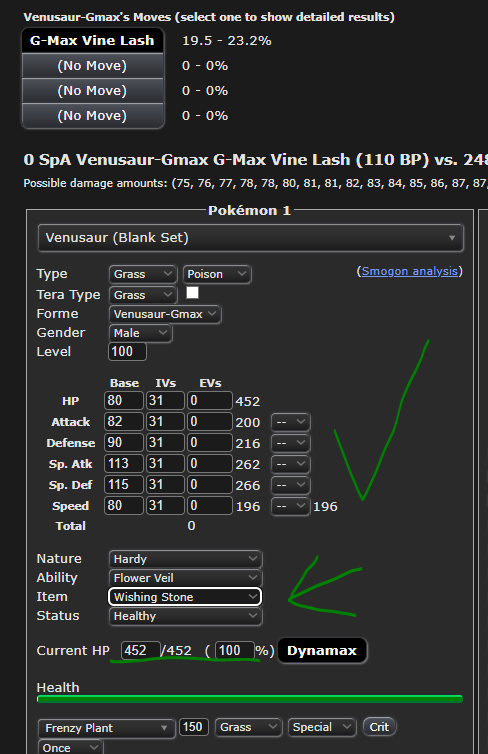488x754 pixels.
Task: Click the HP percent input field
Action: click(x=235, y=651)
